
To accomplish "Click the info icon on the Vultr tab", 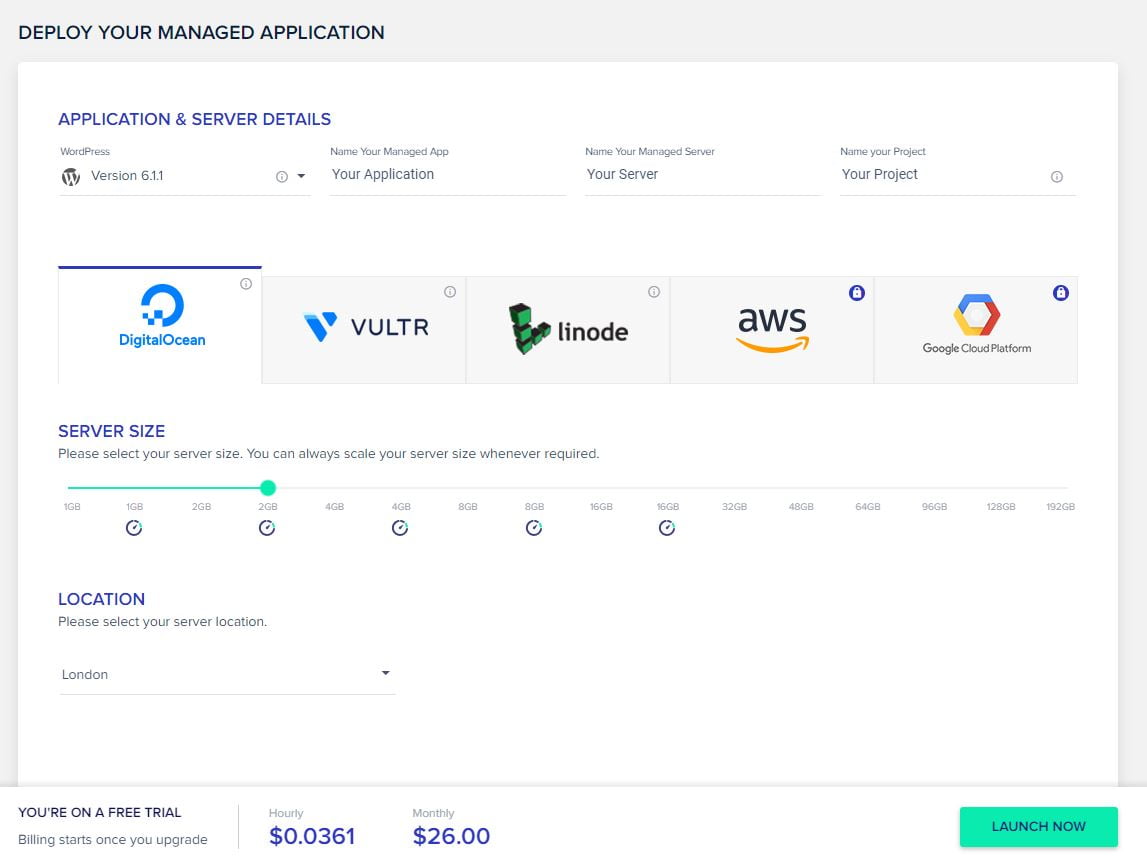I will pos(450,292).
